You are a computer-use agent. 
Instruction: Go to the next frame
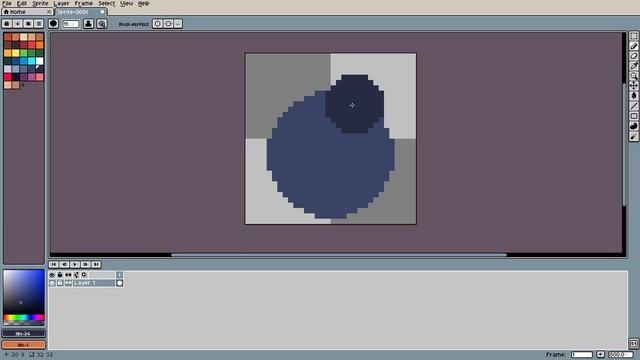click(85, 264)
